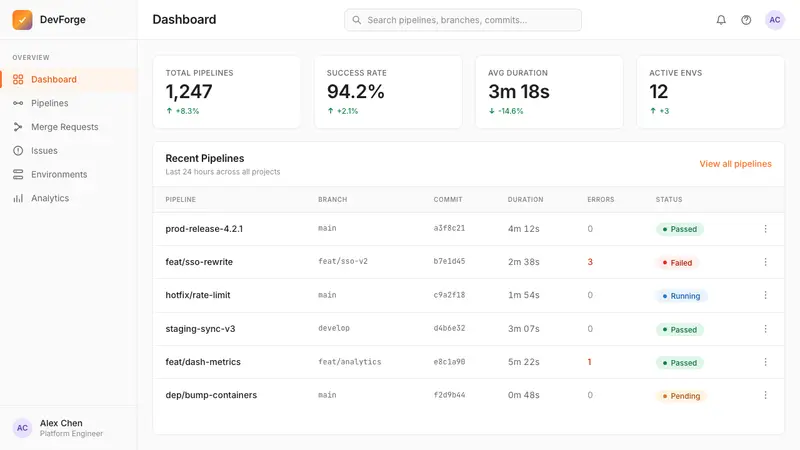Click branch feat/analytics
The width and height of the screenshot is (800, 450).
coord(349,362)
